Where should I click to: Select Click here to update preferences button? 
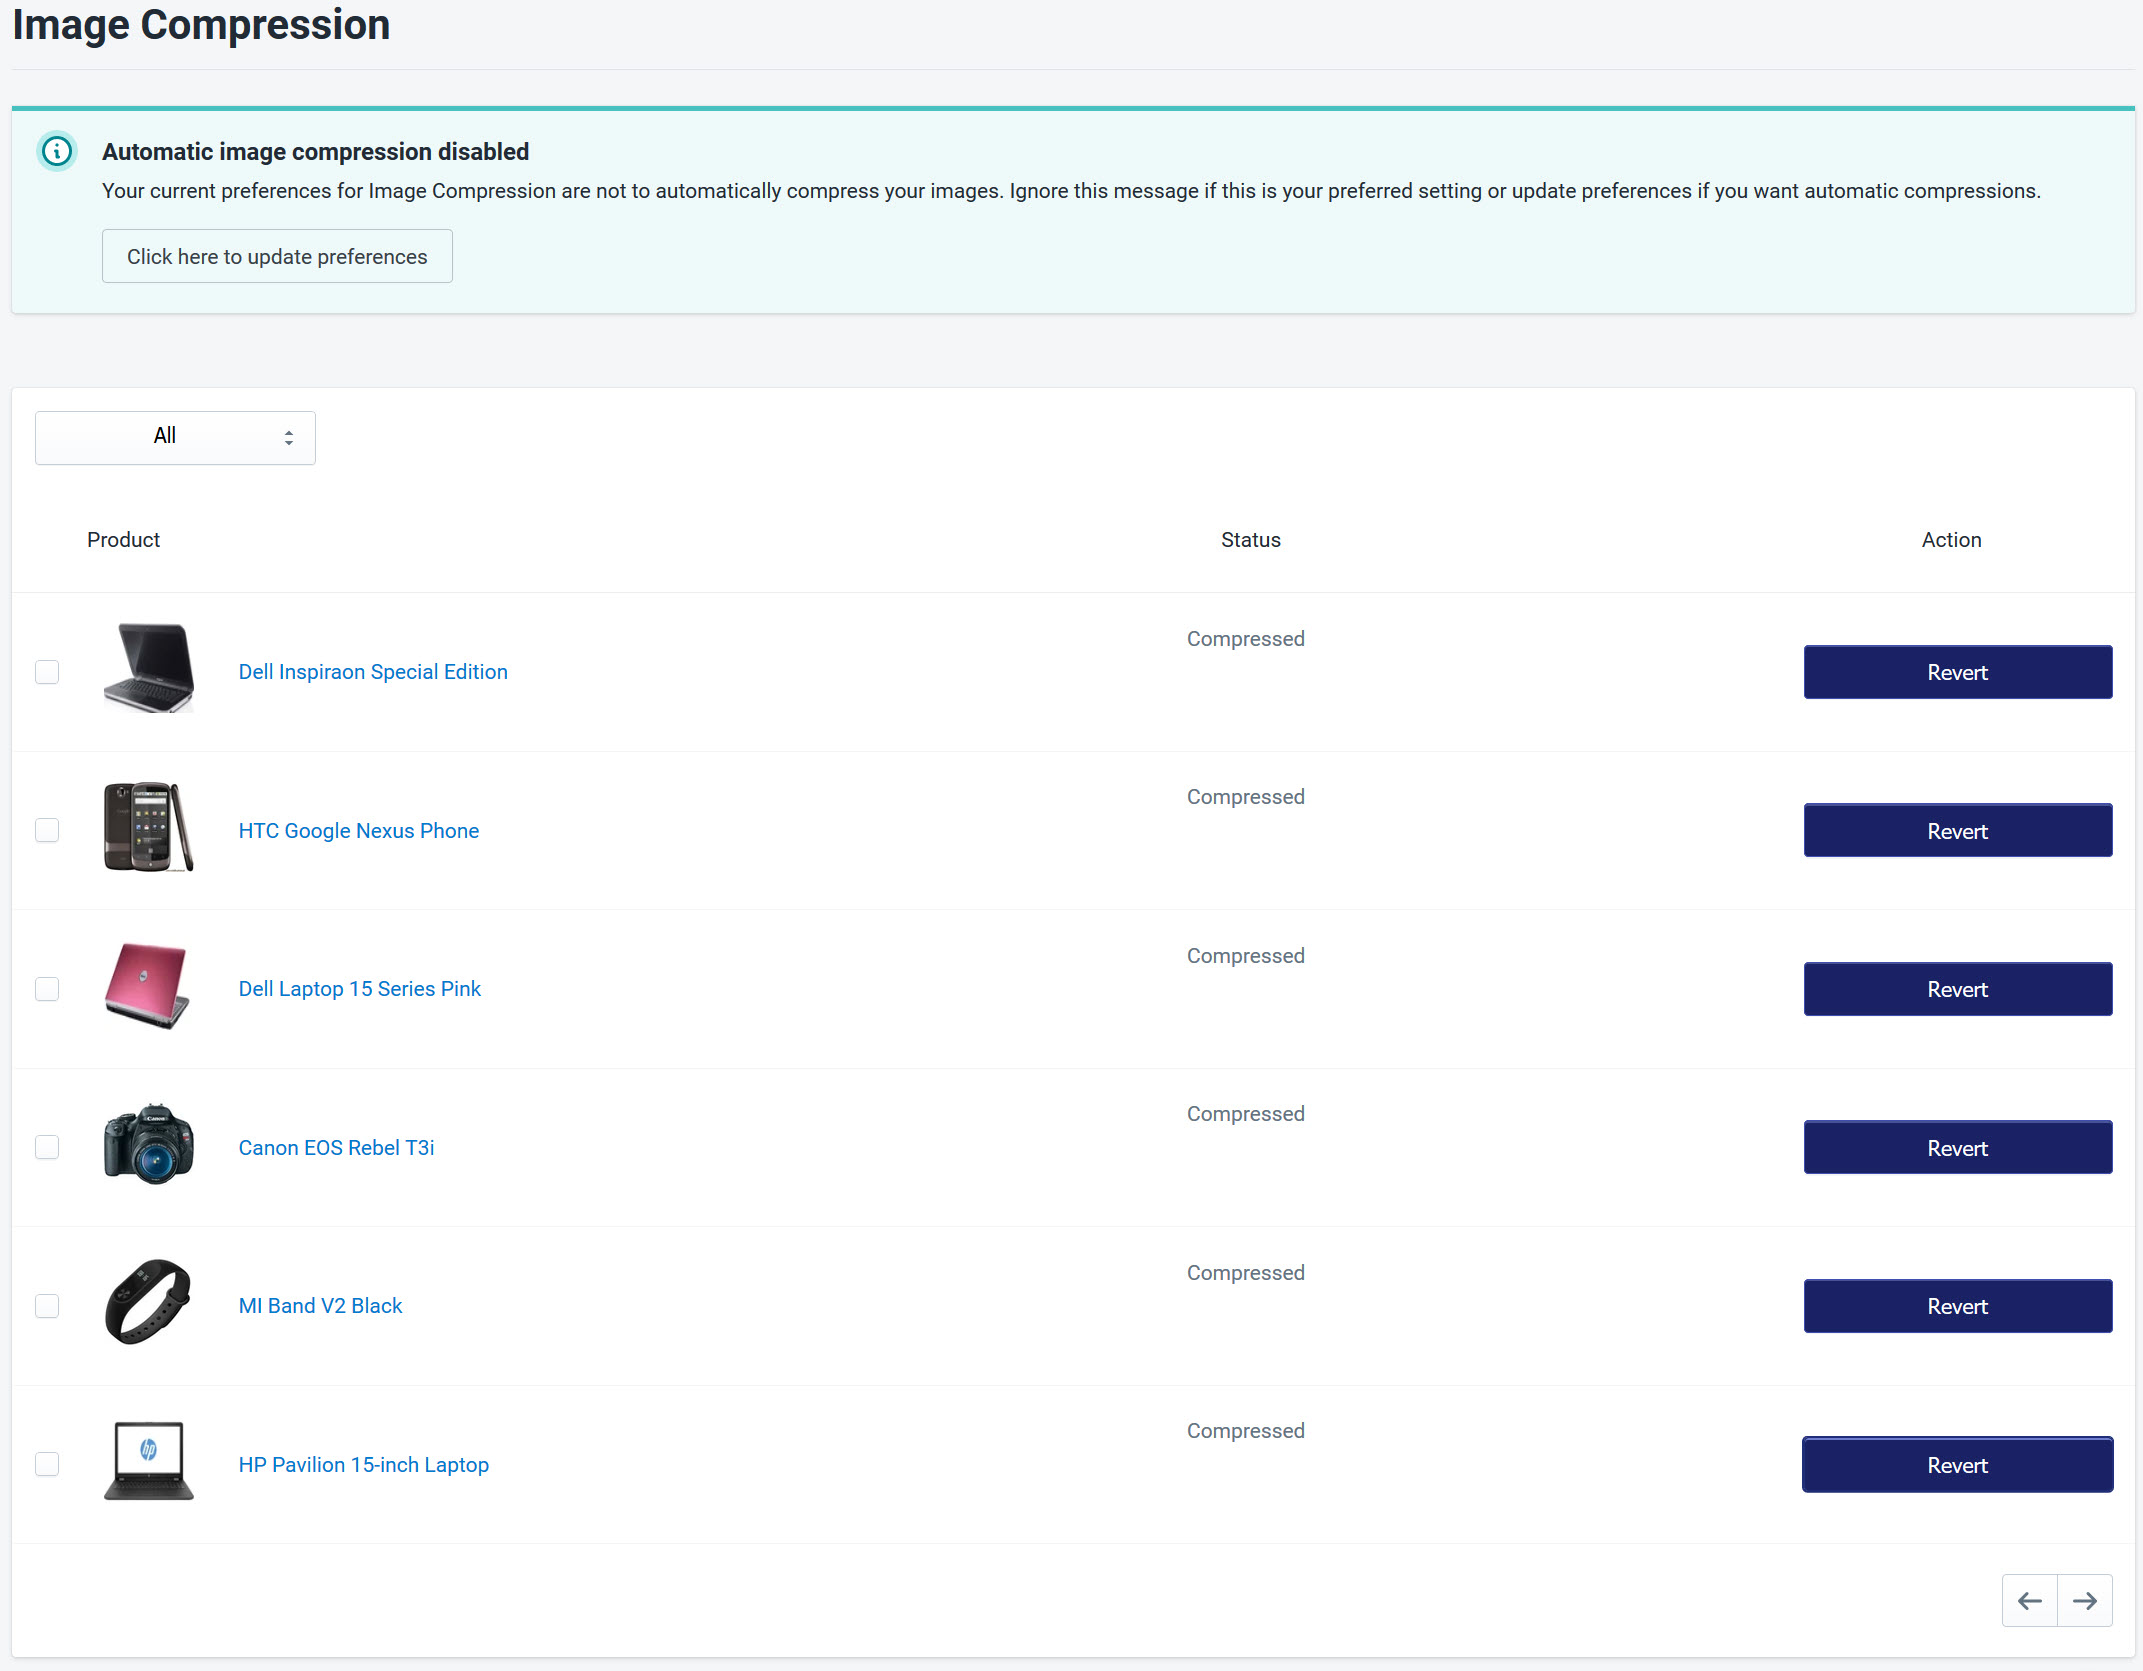coord(277,256)
